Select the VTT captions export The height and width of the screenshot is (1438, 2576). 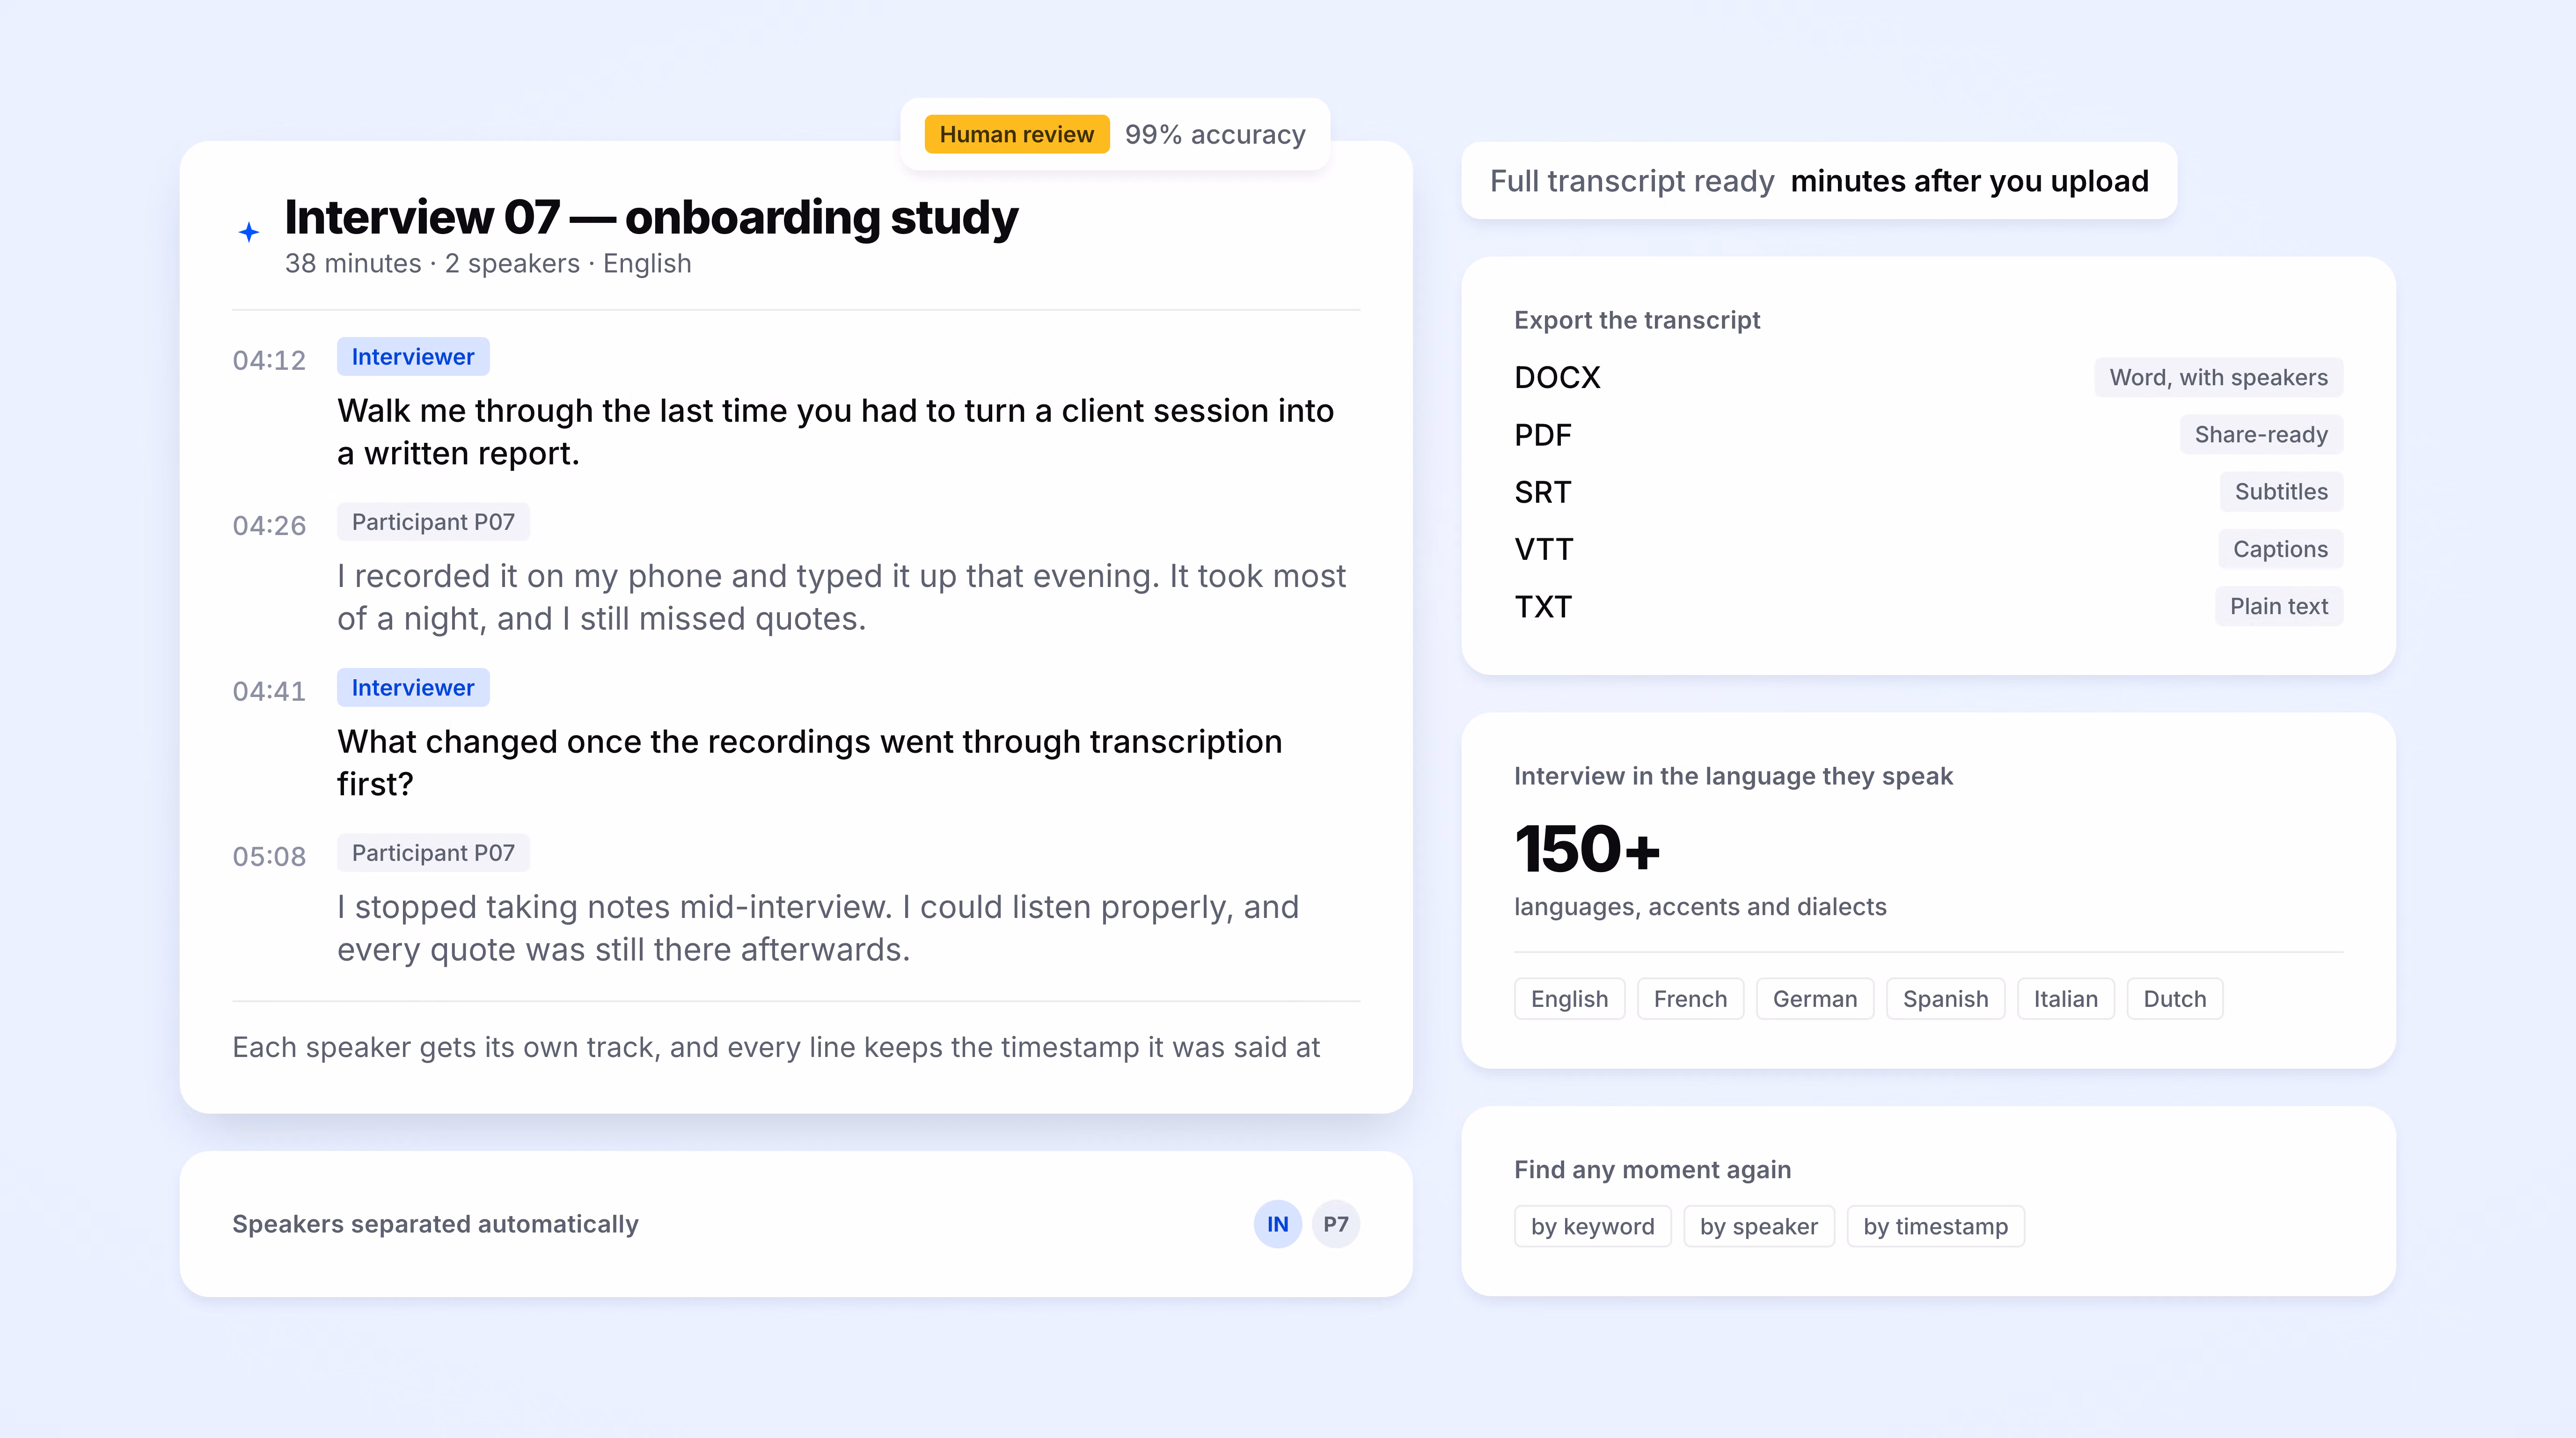1928,549
